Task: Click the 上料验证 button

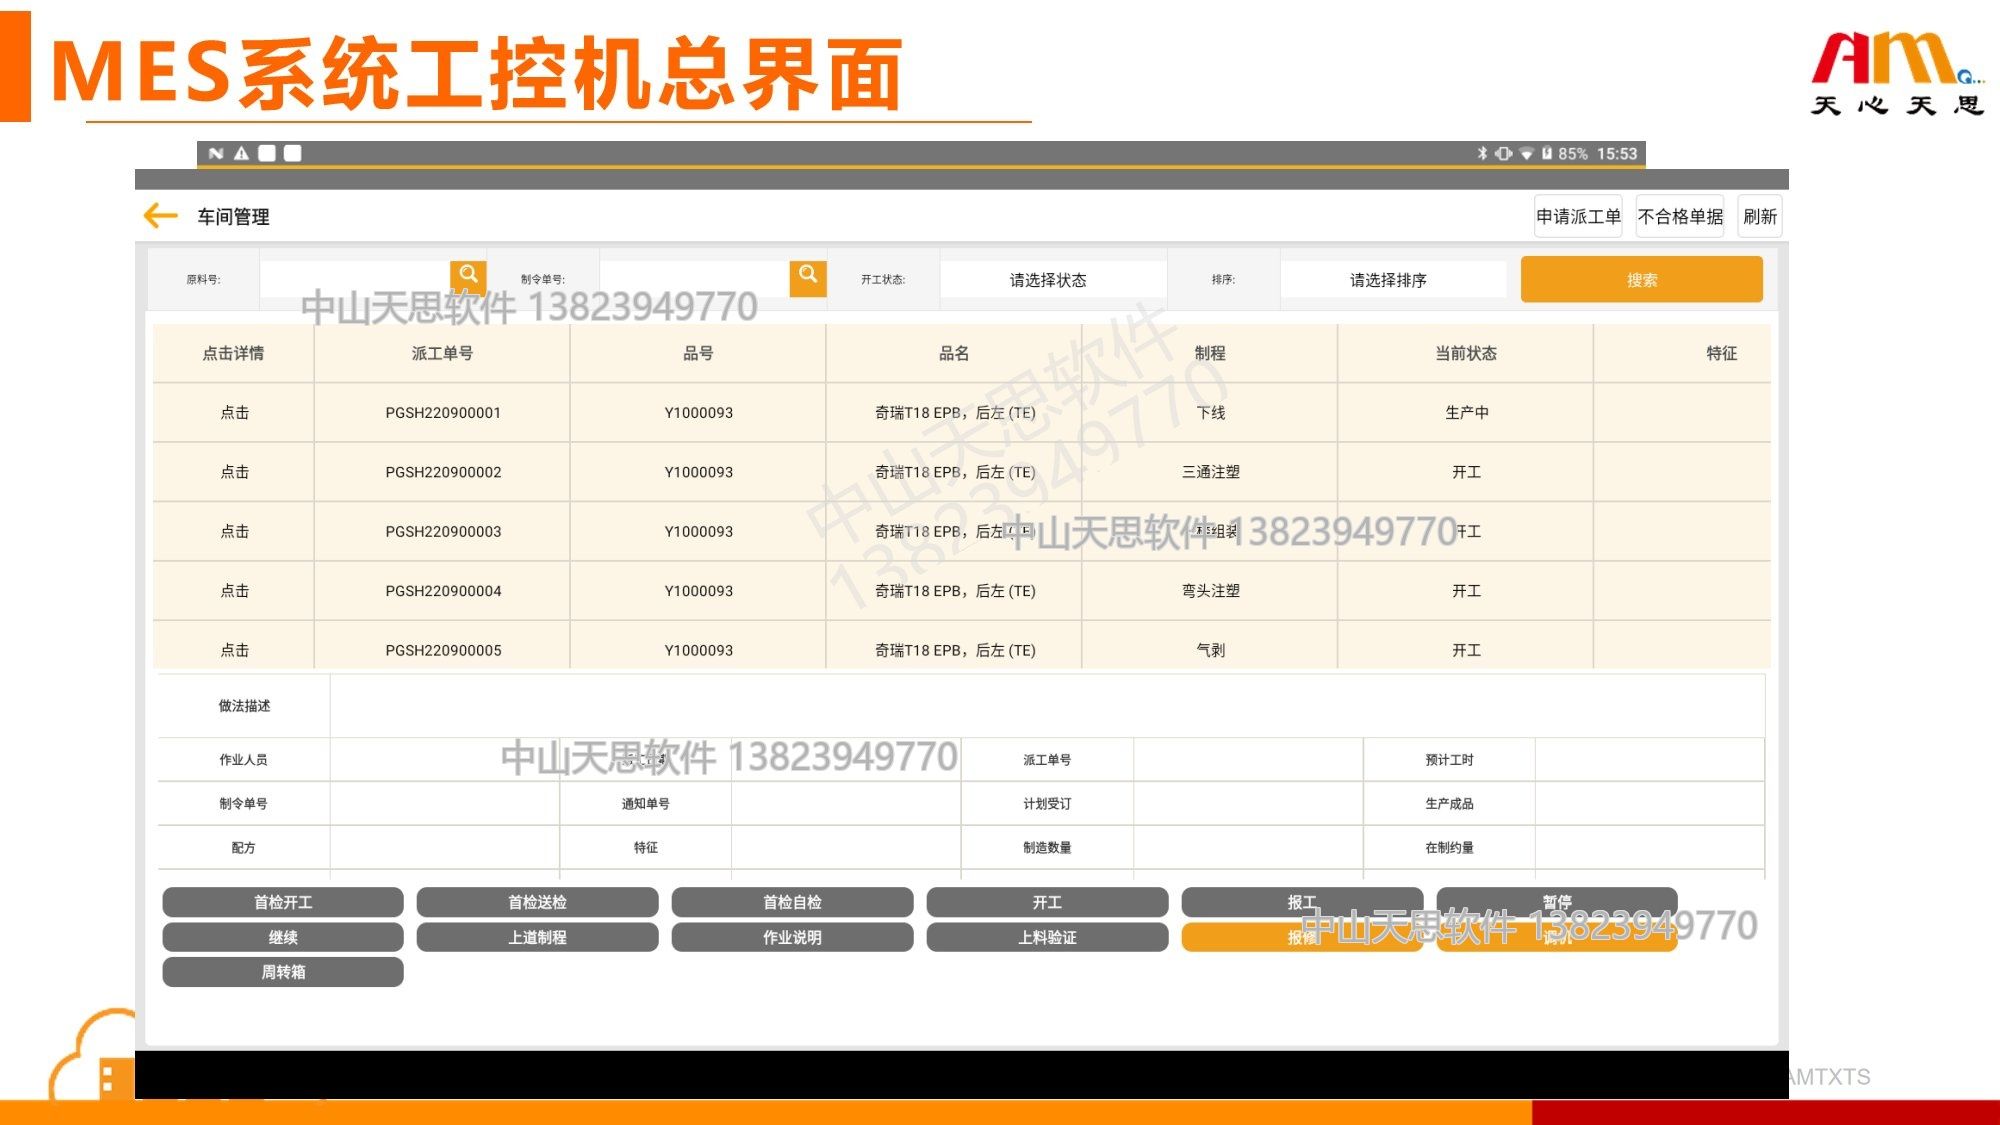Action: 1047,937
